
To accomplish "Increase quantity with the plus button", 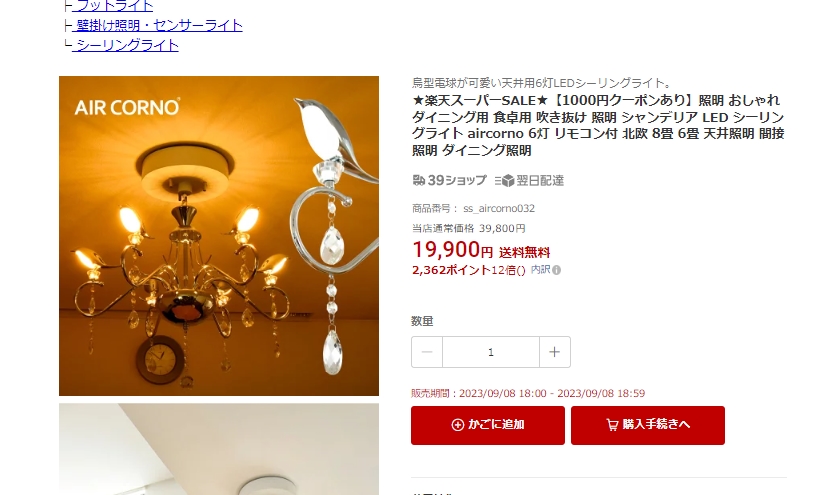I will (555, 352).
